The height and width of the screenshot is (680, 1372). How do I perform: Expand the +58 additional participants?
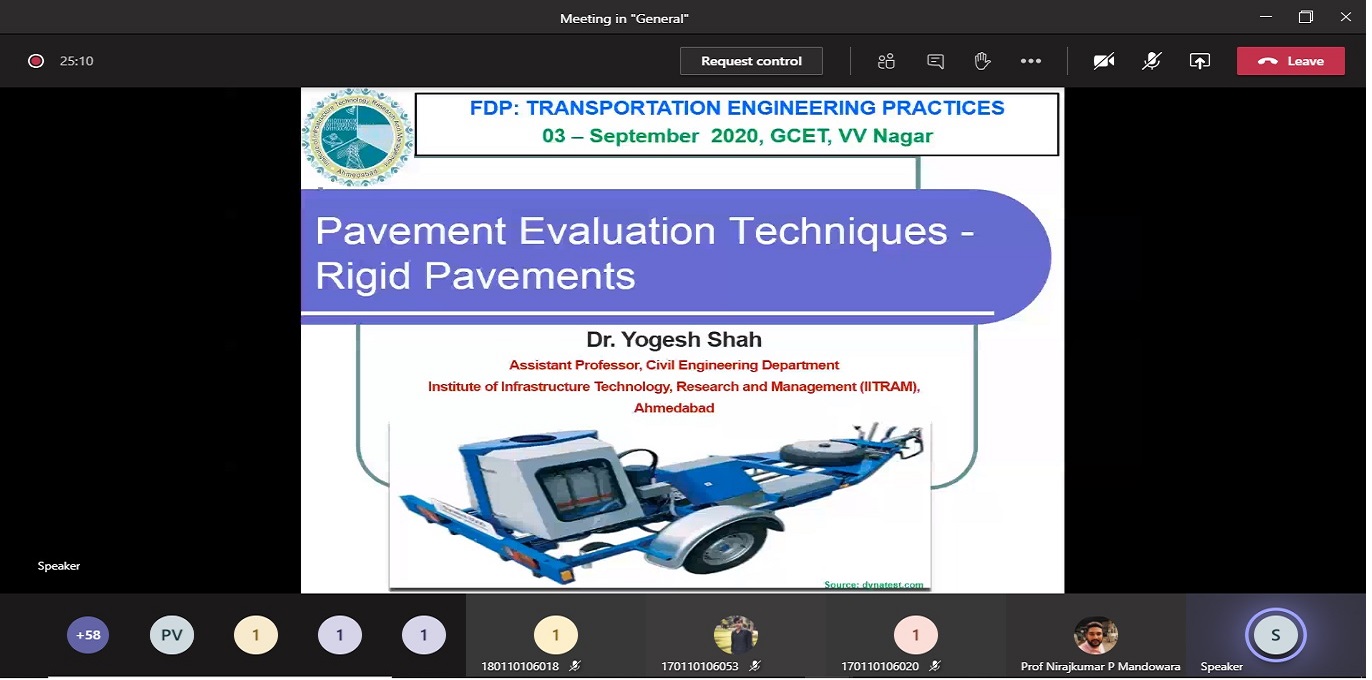[x=88, y=635]
